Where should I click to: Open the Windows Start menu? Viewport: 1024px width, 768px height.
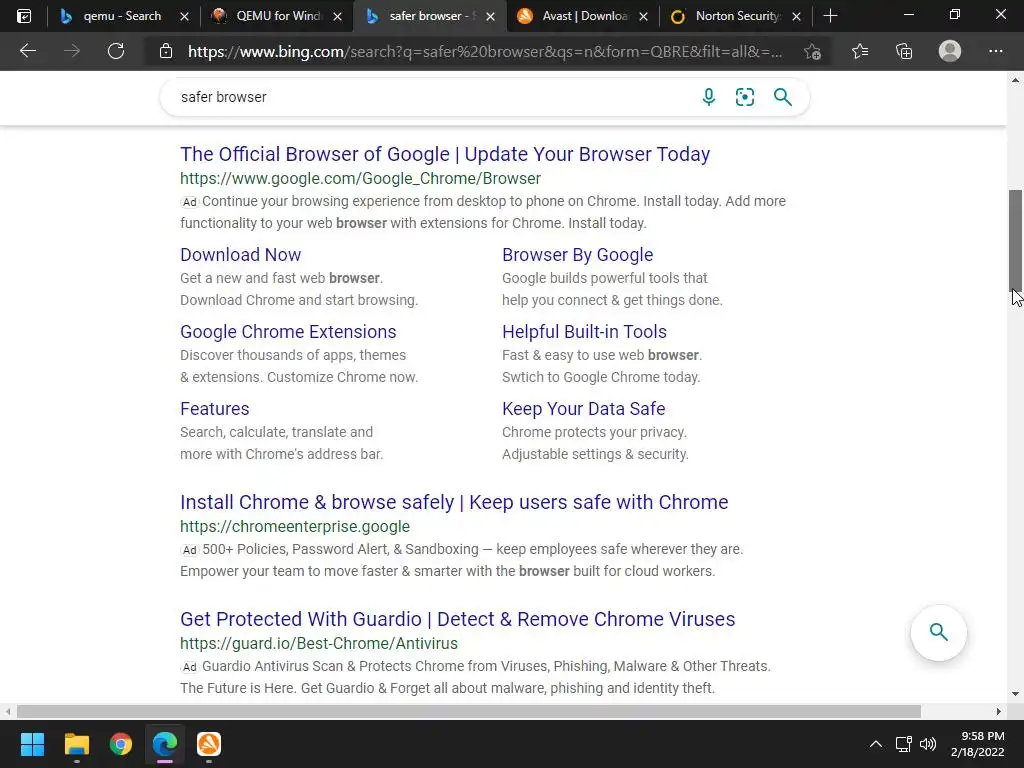coord(32,744)
